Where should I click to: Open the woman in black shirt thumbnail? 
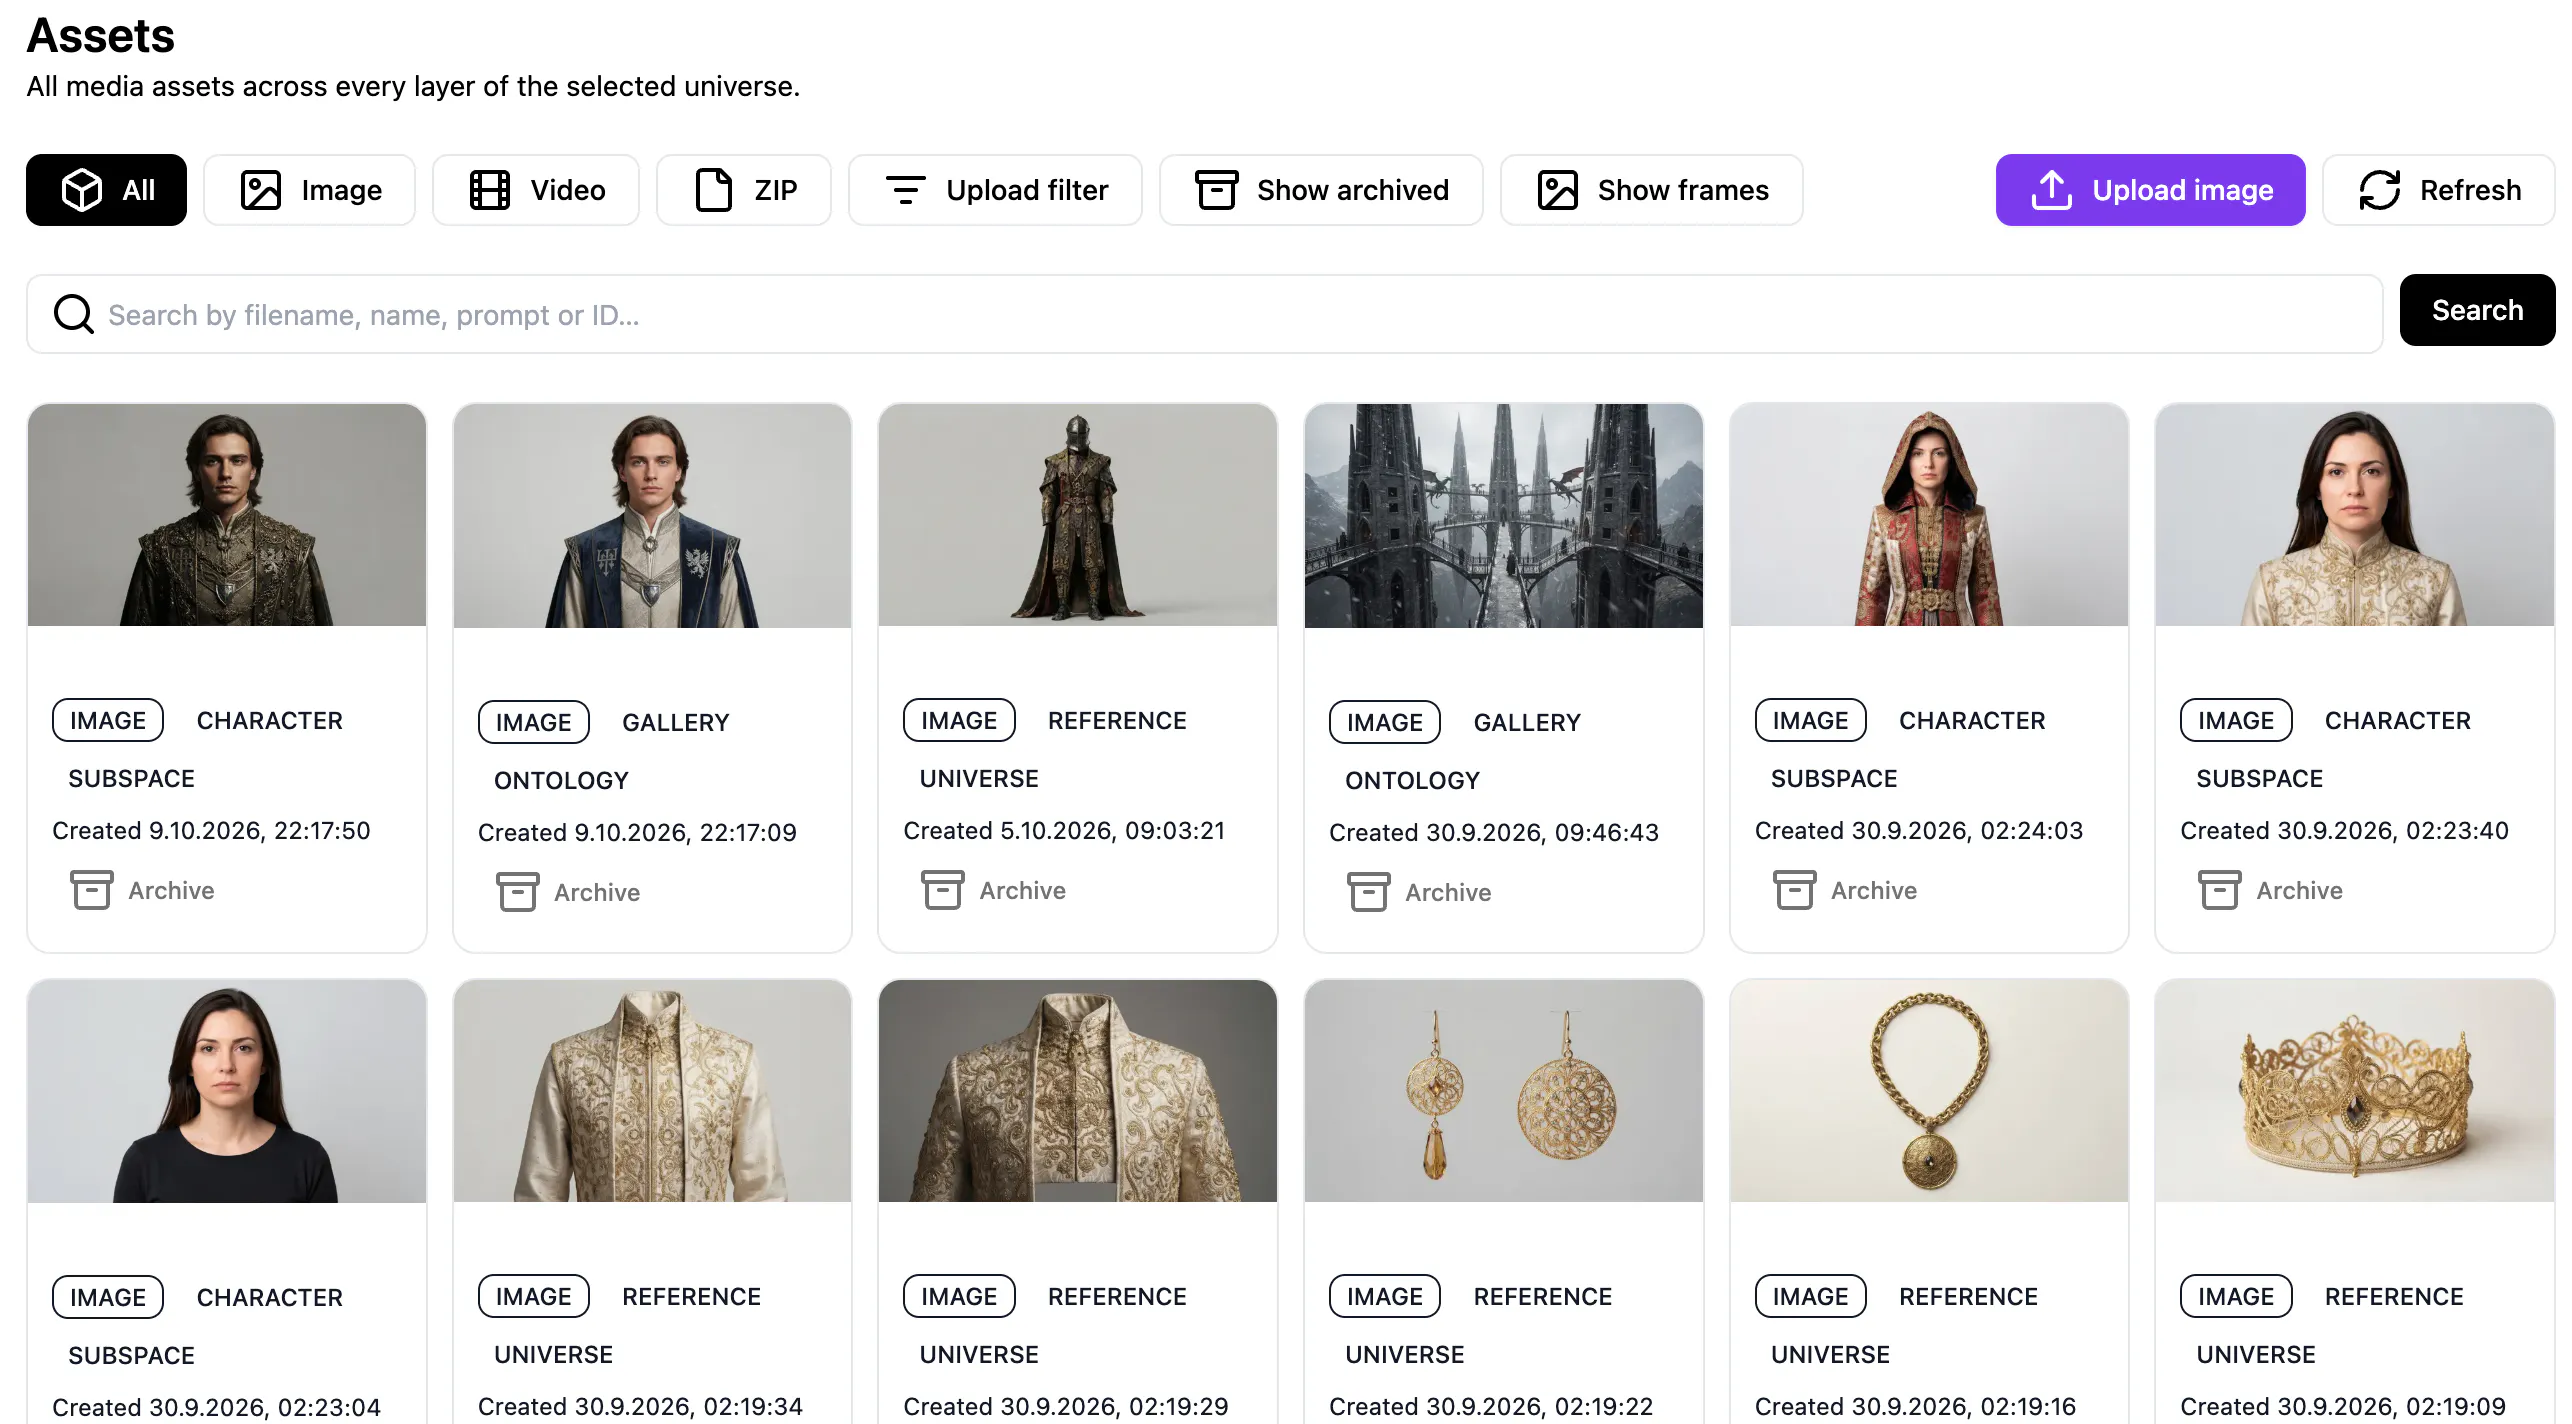(x=227, y=1091)
